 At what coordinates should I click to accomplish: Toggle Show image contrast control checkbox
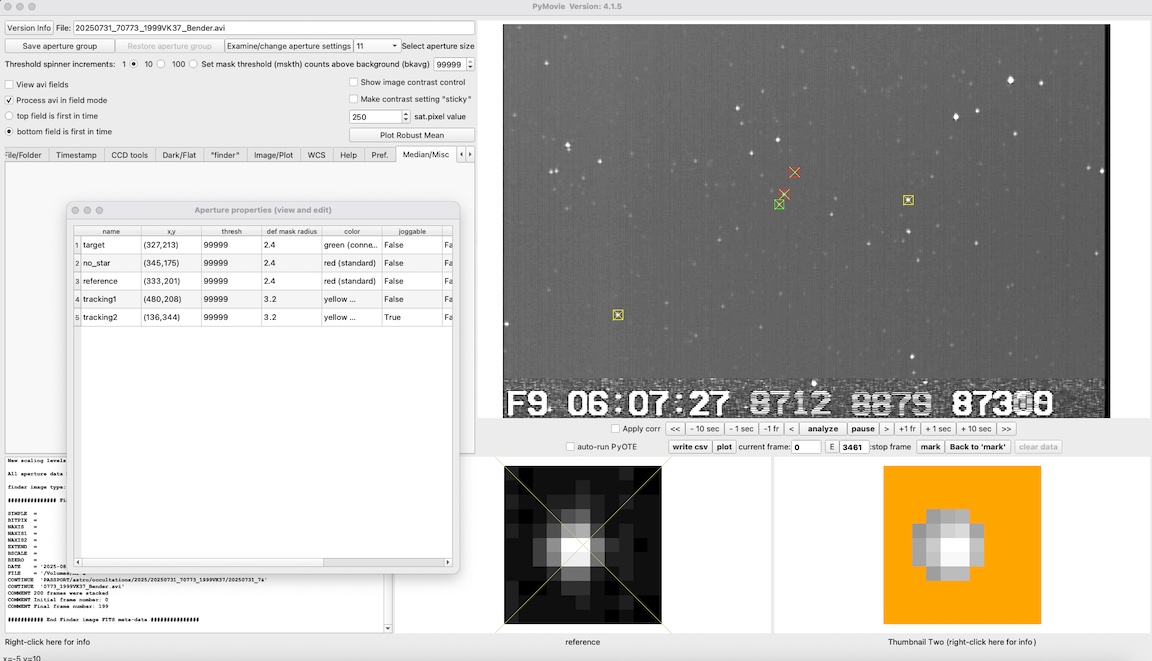coord(354,83)
